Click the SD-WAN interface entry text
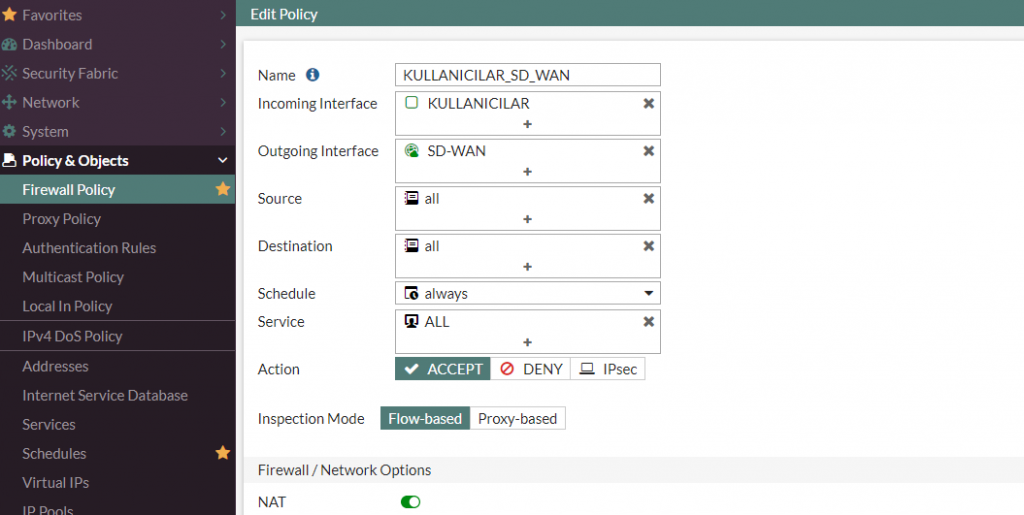 (456, 151)
